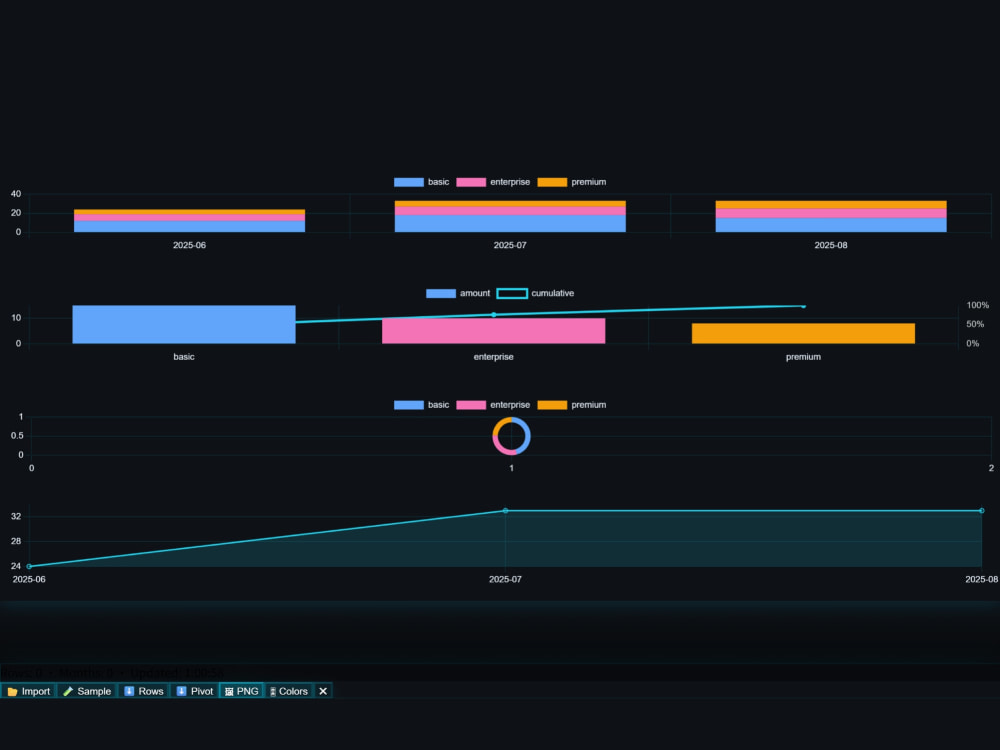Click the Import folder button
This screenshot has width=1000, height=750.
(29, 691)
